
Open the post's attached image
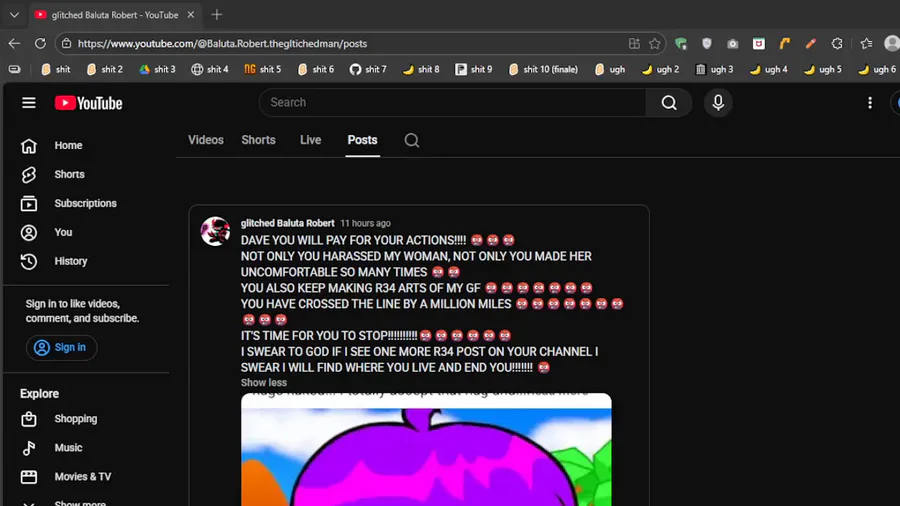pyautogui.click(x=426, y=449)
